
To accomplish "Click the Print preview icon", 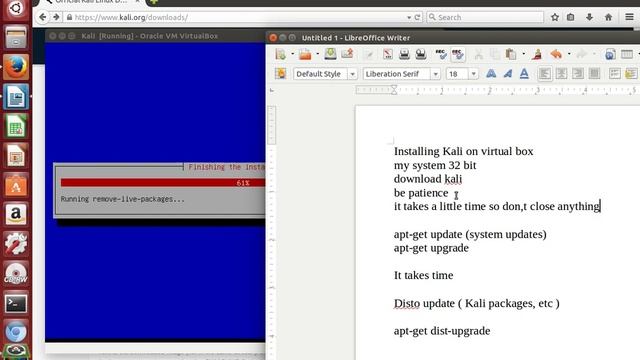I will 421,54.
